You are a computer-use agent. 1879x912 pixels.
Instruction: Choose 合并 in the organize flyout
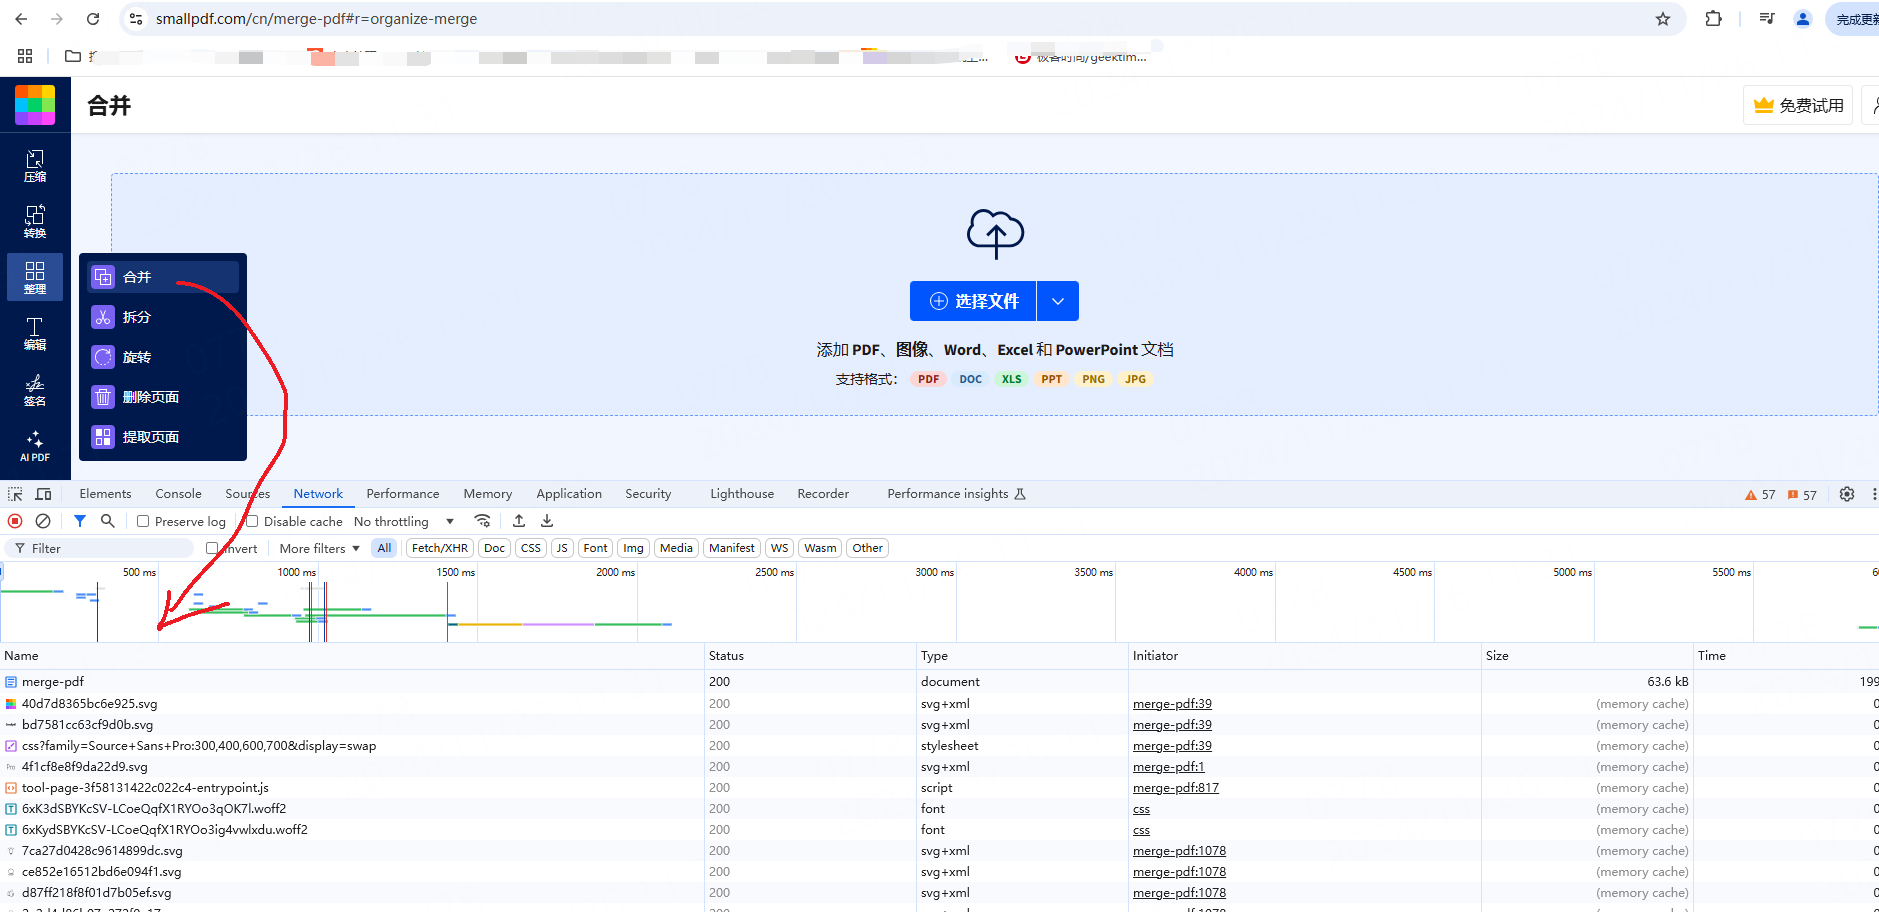tap(163, 277)
